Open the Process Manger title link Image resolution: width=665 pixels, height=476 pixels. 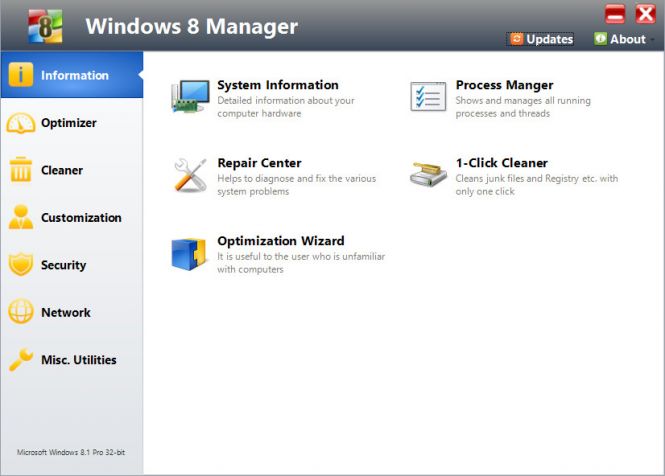(x=504, y=85)
